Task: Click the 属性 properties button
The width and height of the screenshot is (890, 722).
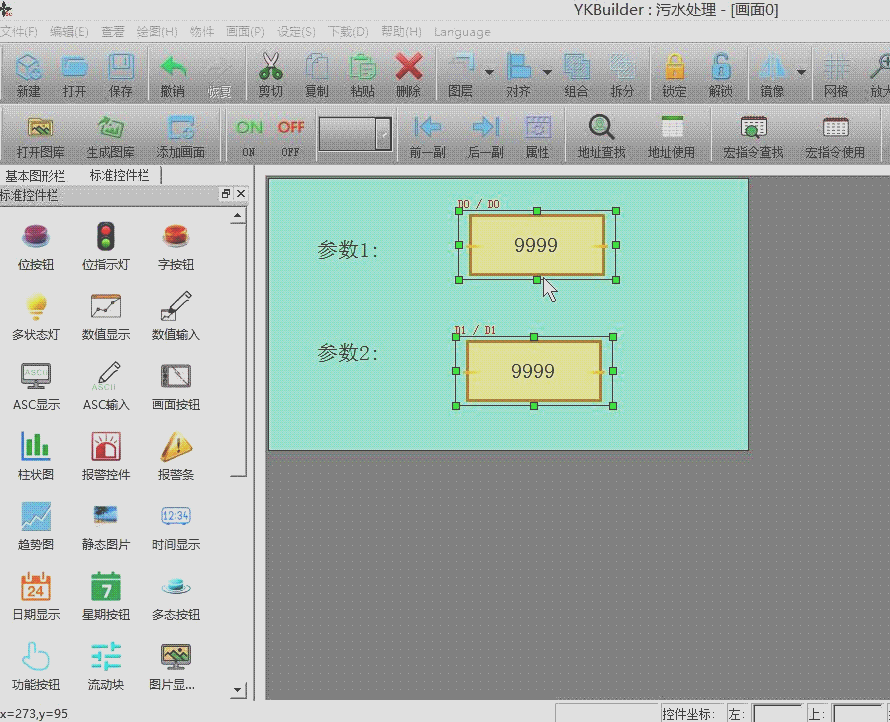Action: click(537, 128)
